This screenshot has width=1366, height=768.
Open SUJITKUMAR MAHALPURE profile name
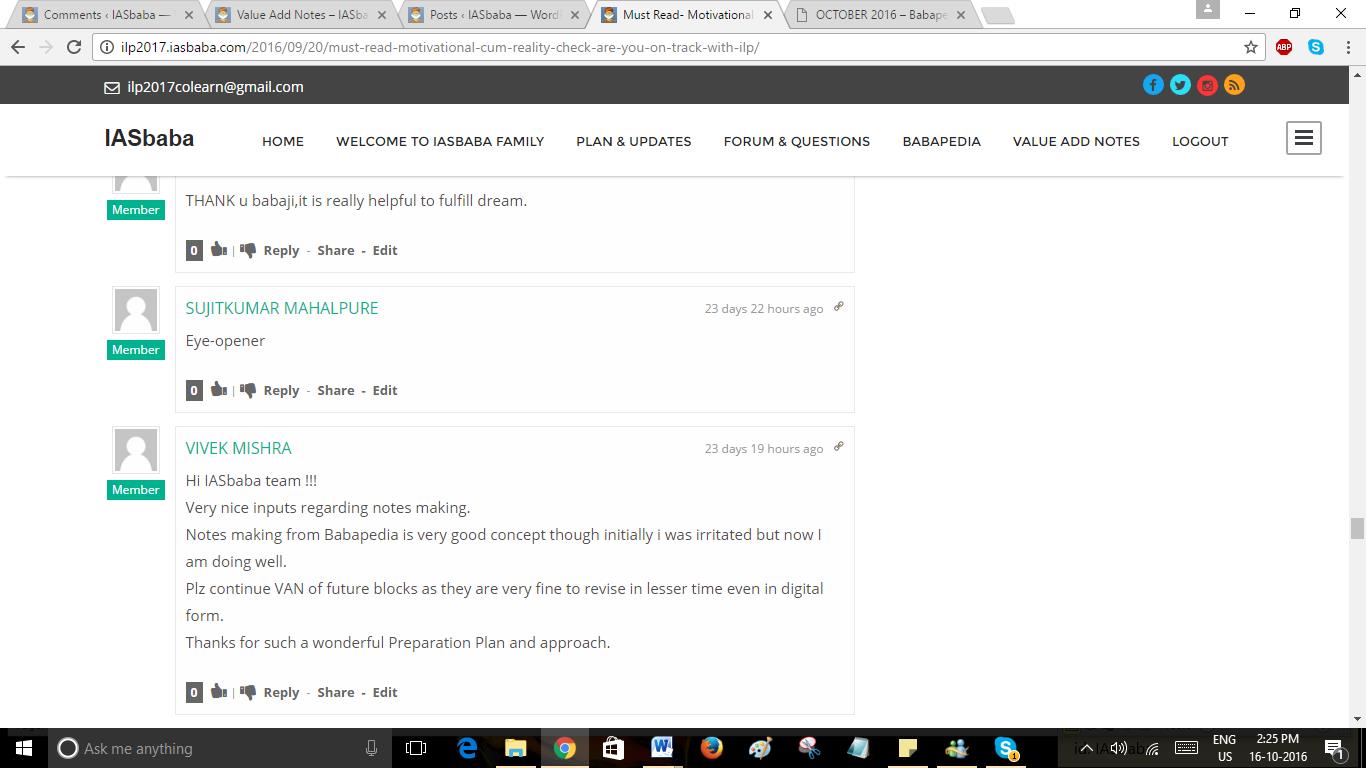tap(282, 308)
